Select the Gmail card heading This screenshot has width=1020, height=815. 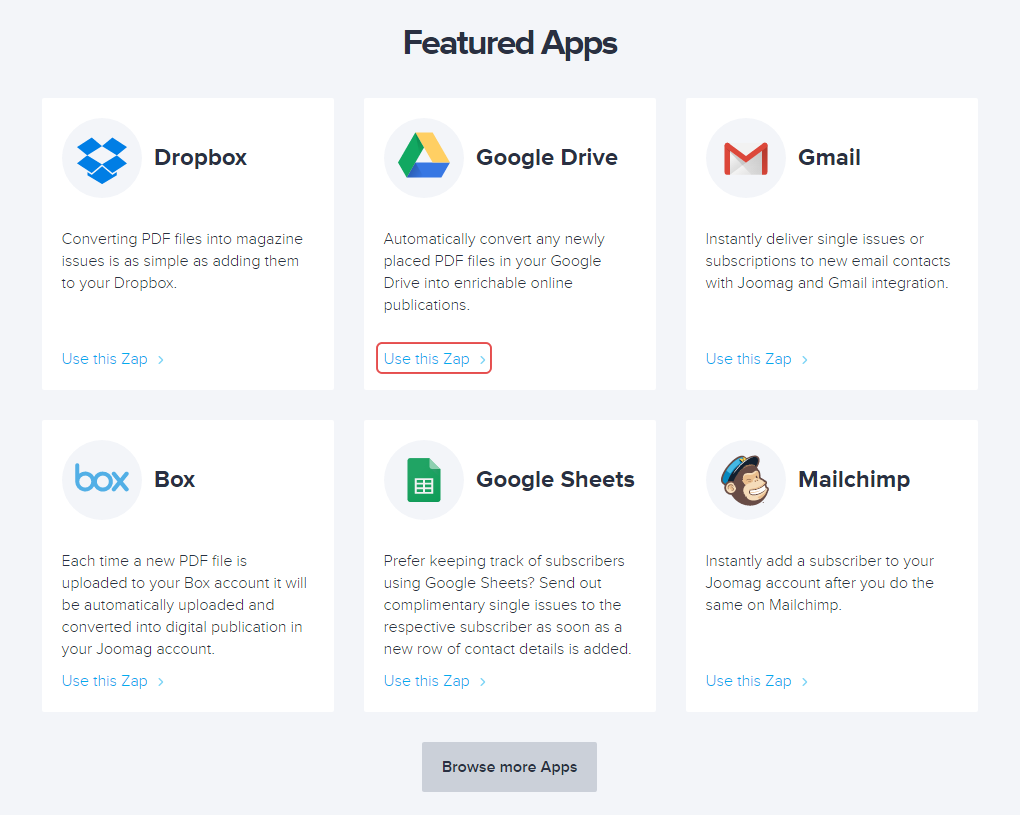(829, 158)
